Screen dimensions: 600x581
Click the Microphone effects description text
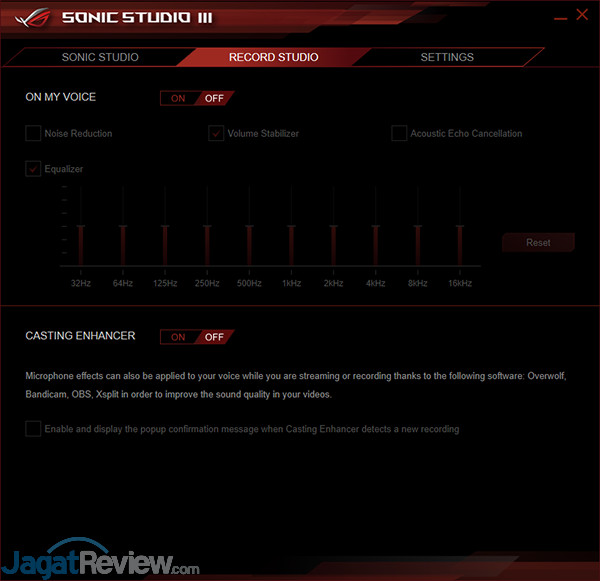click(296, 385)
